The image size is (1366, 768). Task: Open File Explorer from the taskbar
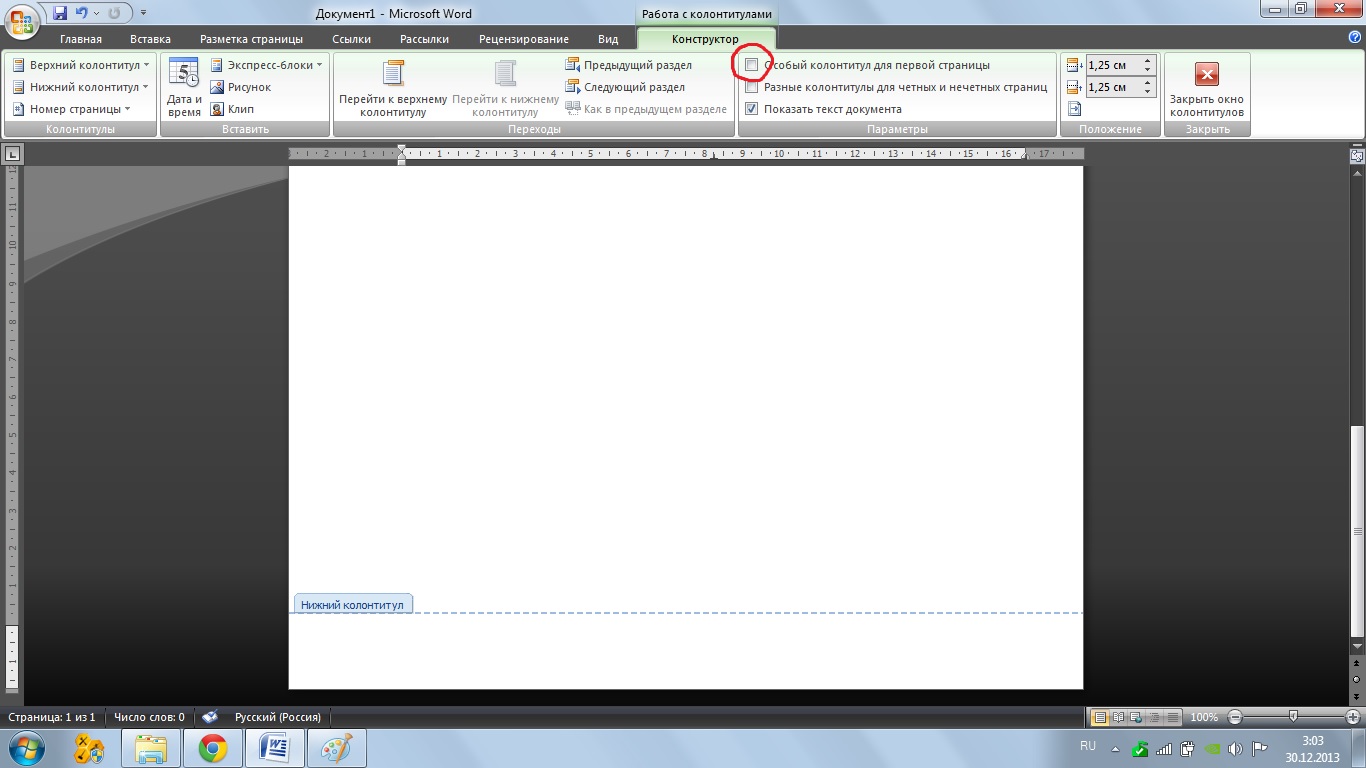pyautogui.click(x=150, y=748)
